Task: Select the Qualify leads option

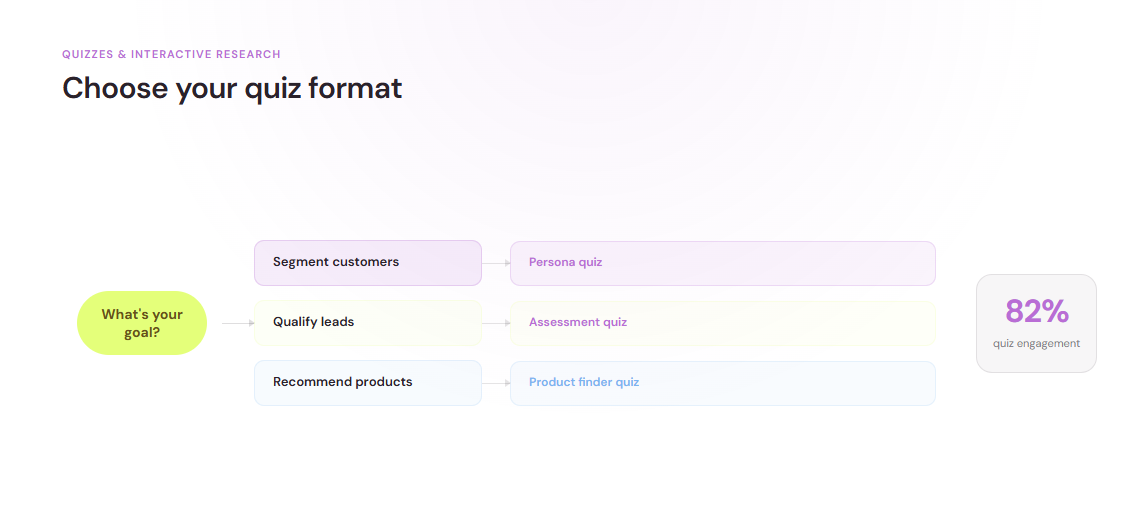Action: (x=368, y=323)
